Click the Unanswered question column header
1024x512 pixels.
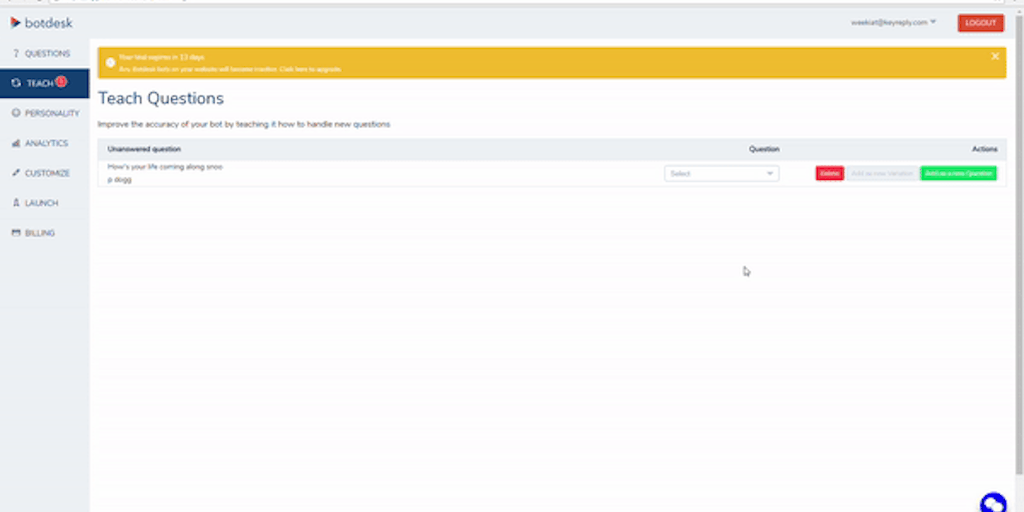pyautogui.click(x=144, y=150)
